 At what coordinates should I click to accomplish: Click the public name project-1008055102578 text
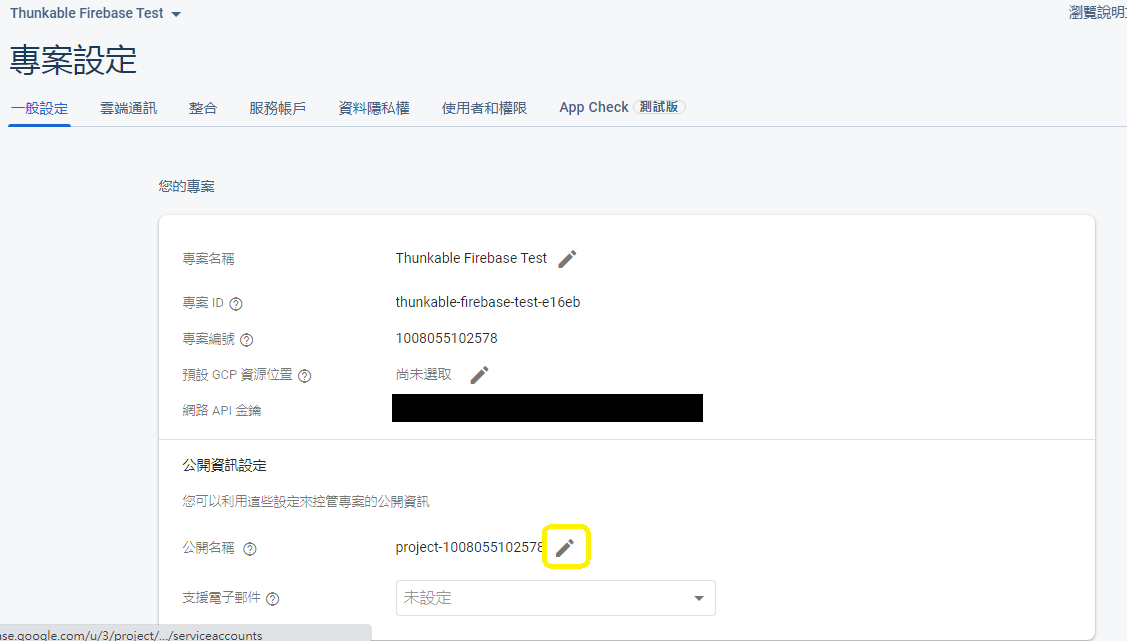[469, 548]
